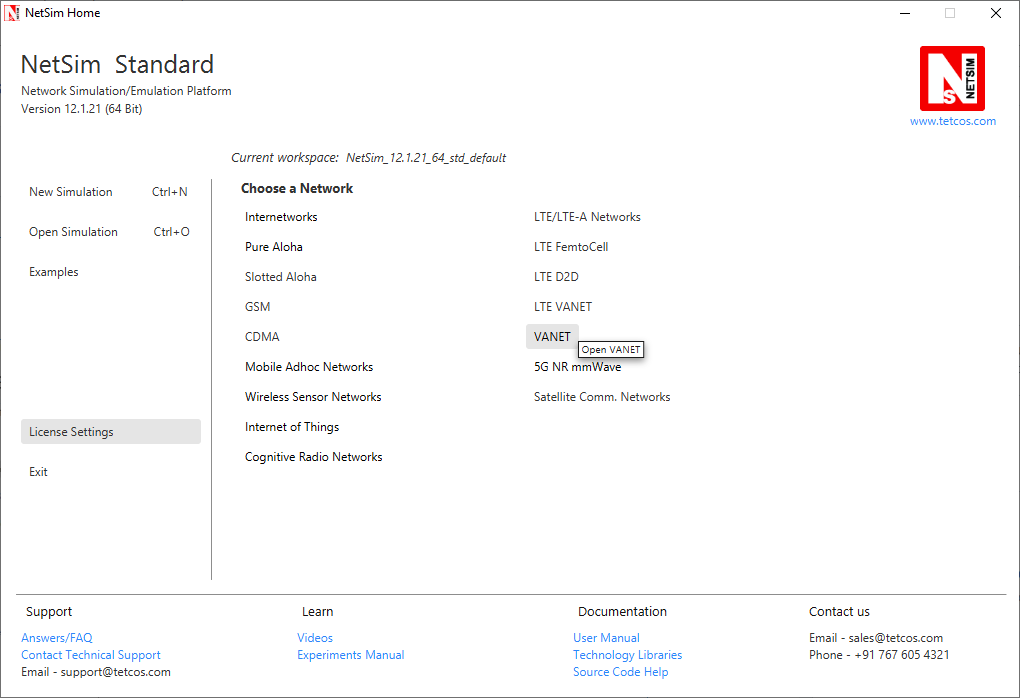This screenshot has width=1020, height=698.
Task: Select Pure Aloha network
Action: (274, 247)
